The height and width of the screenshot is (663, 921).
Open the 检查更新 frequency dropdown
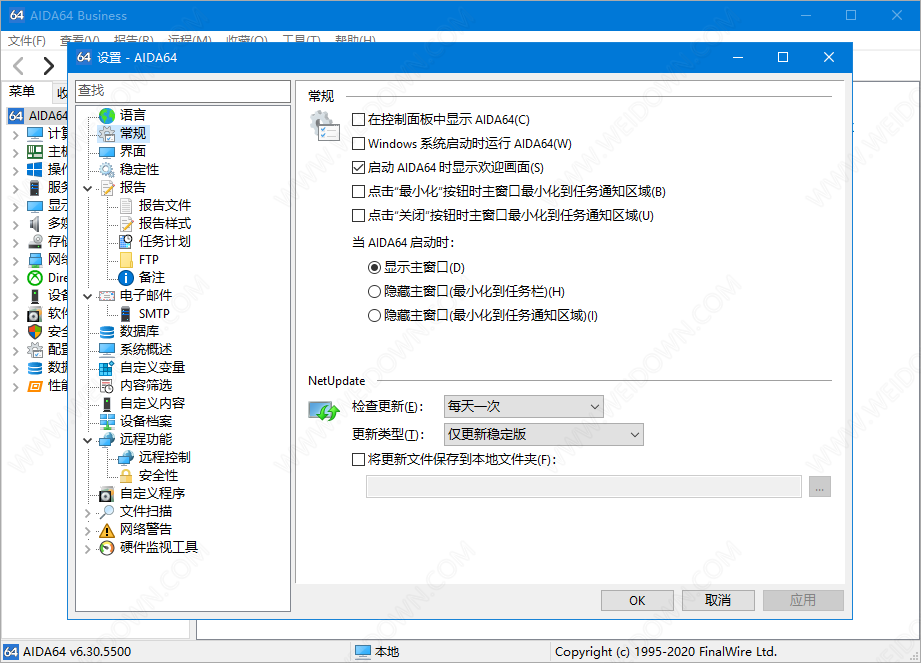tap(524, 406)
